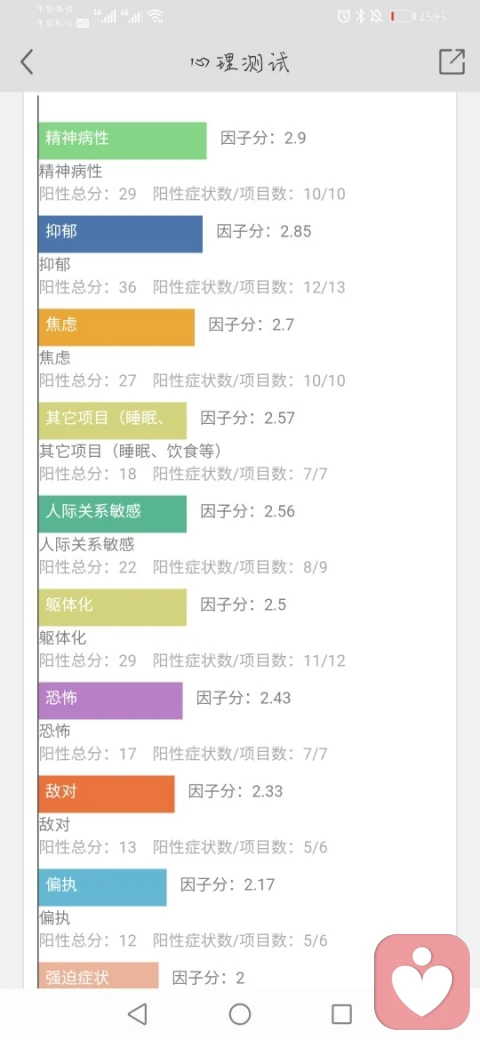The width and height of the screenshot is (480, 1040).
Task: Tap the 其它项目（睡眠、 bar
Action: (112, 421)
